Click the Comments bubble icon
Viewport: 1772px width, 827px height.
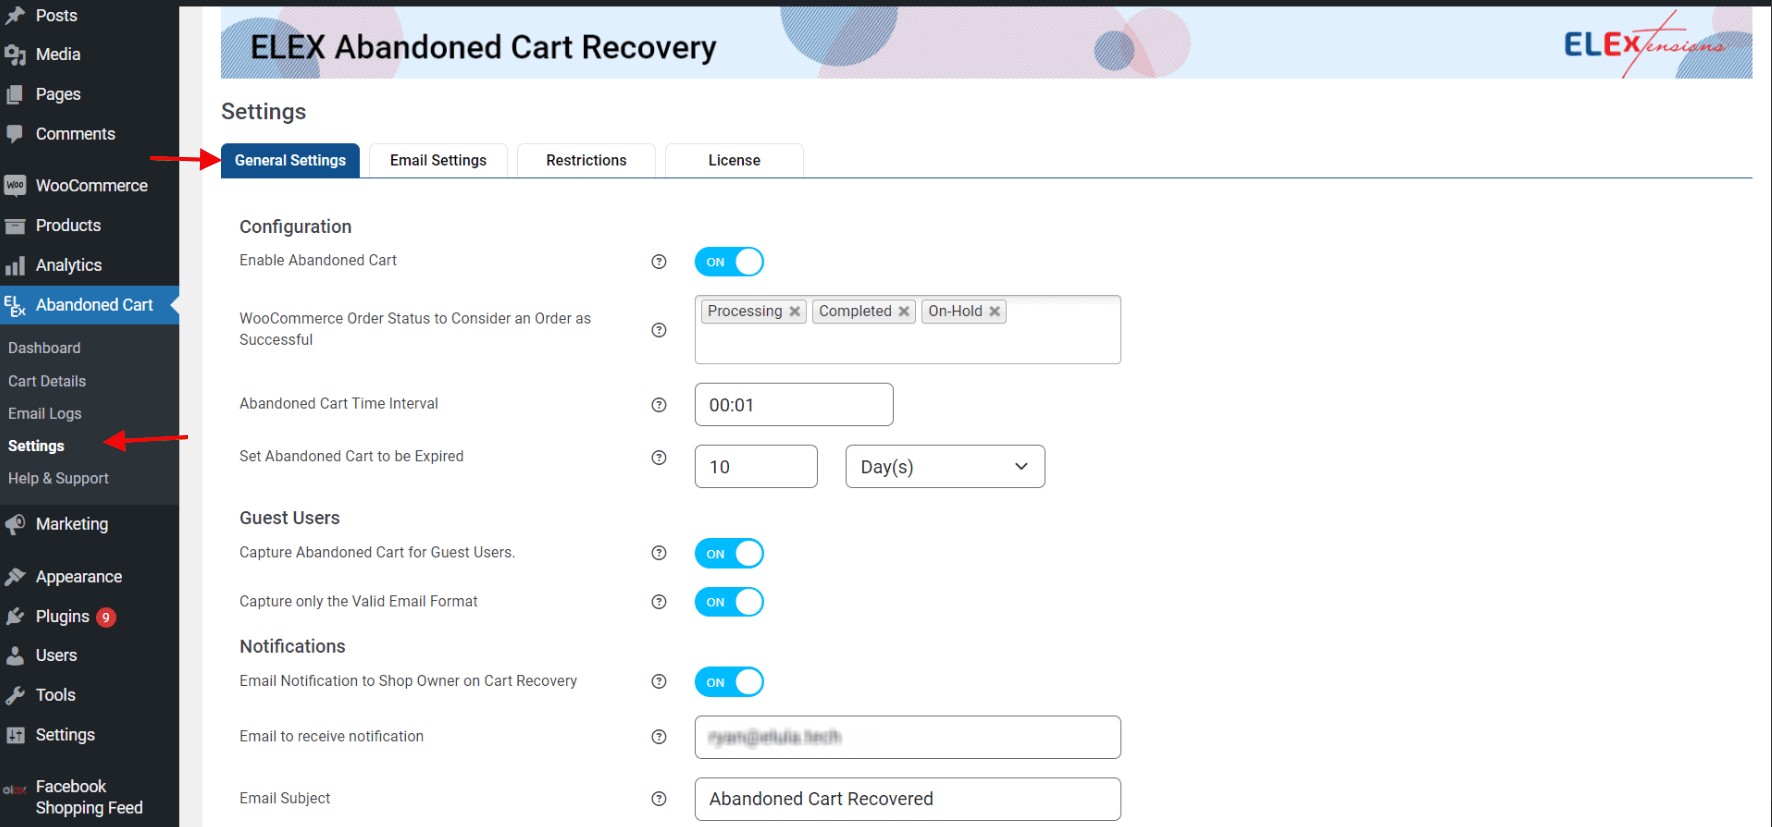(x=15, y=134)
